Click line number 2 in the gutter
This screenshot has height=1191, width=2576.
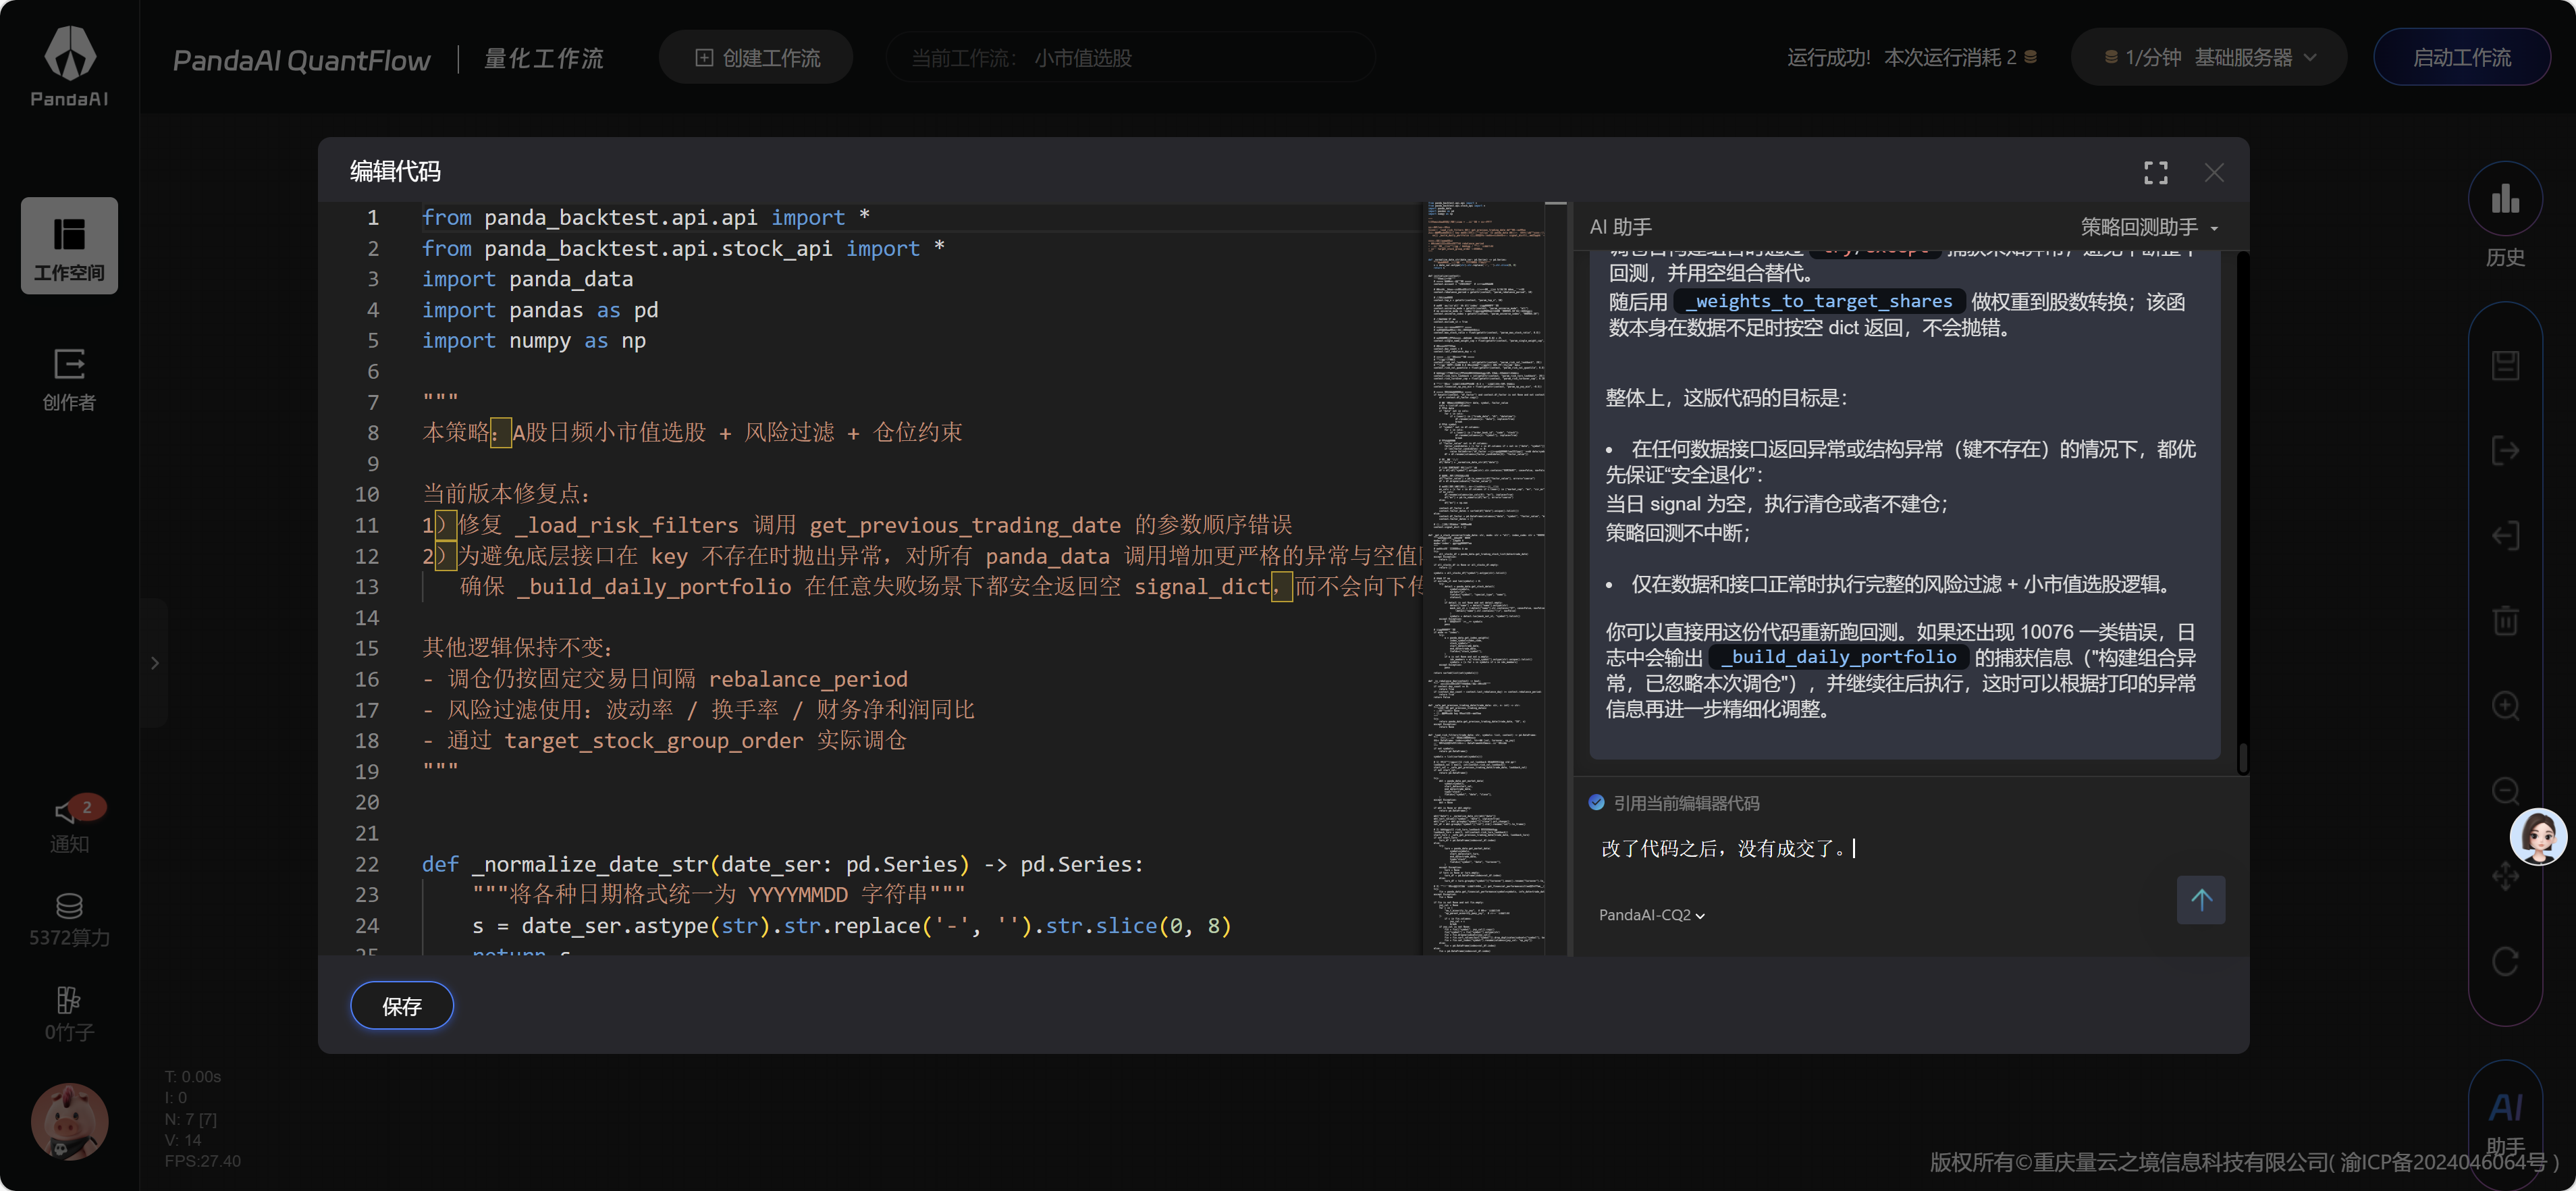coord(372,248)
